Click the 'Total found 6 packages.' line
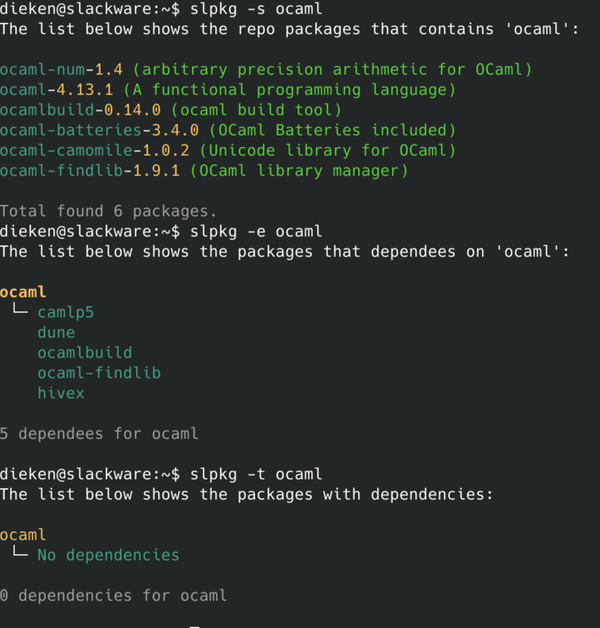This screenshot has width=600, height=628. (x=108, y=211)
